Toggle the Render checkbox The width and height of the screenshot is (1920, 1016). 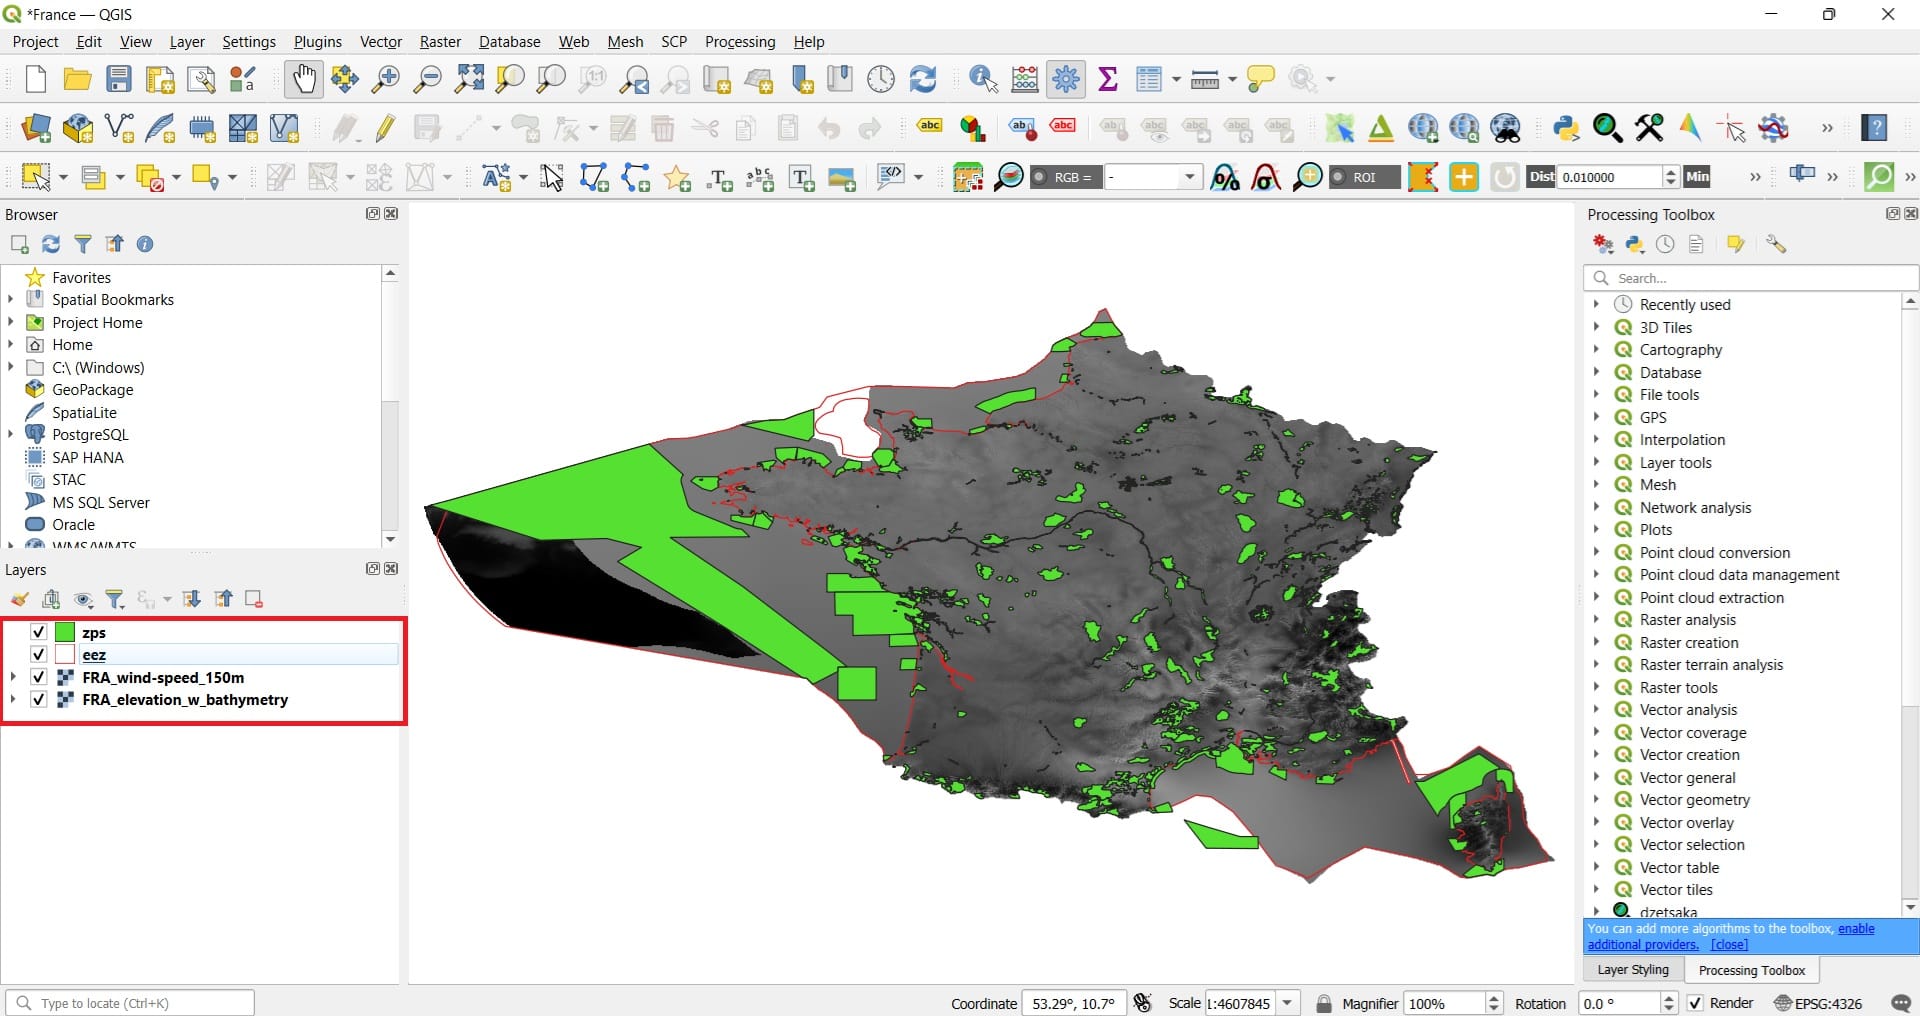[1695, 1003]
